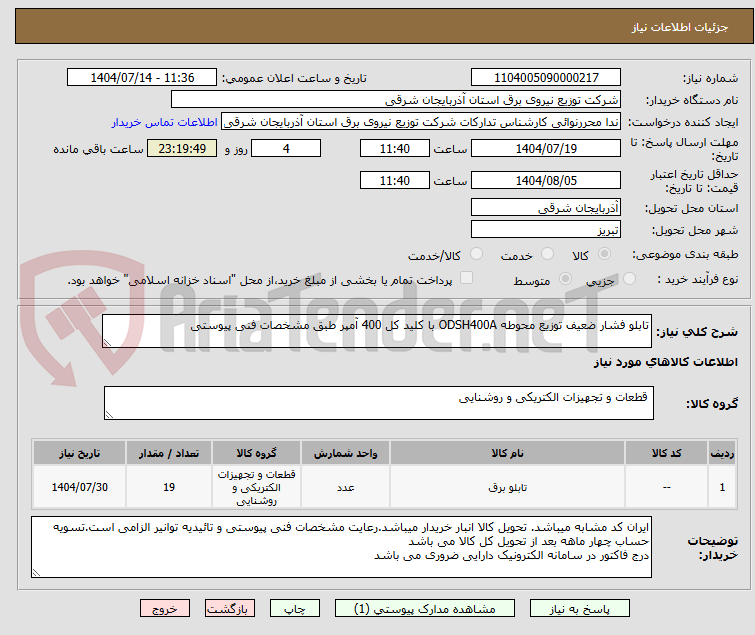
Task: Click the row number cell 1
Action: tap(722, 487)
